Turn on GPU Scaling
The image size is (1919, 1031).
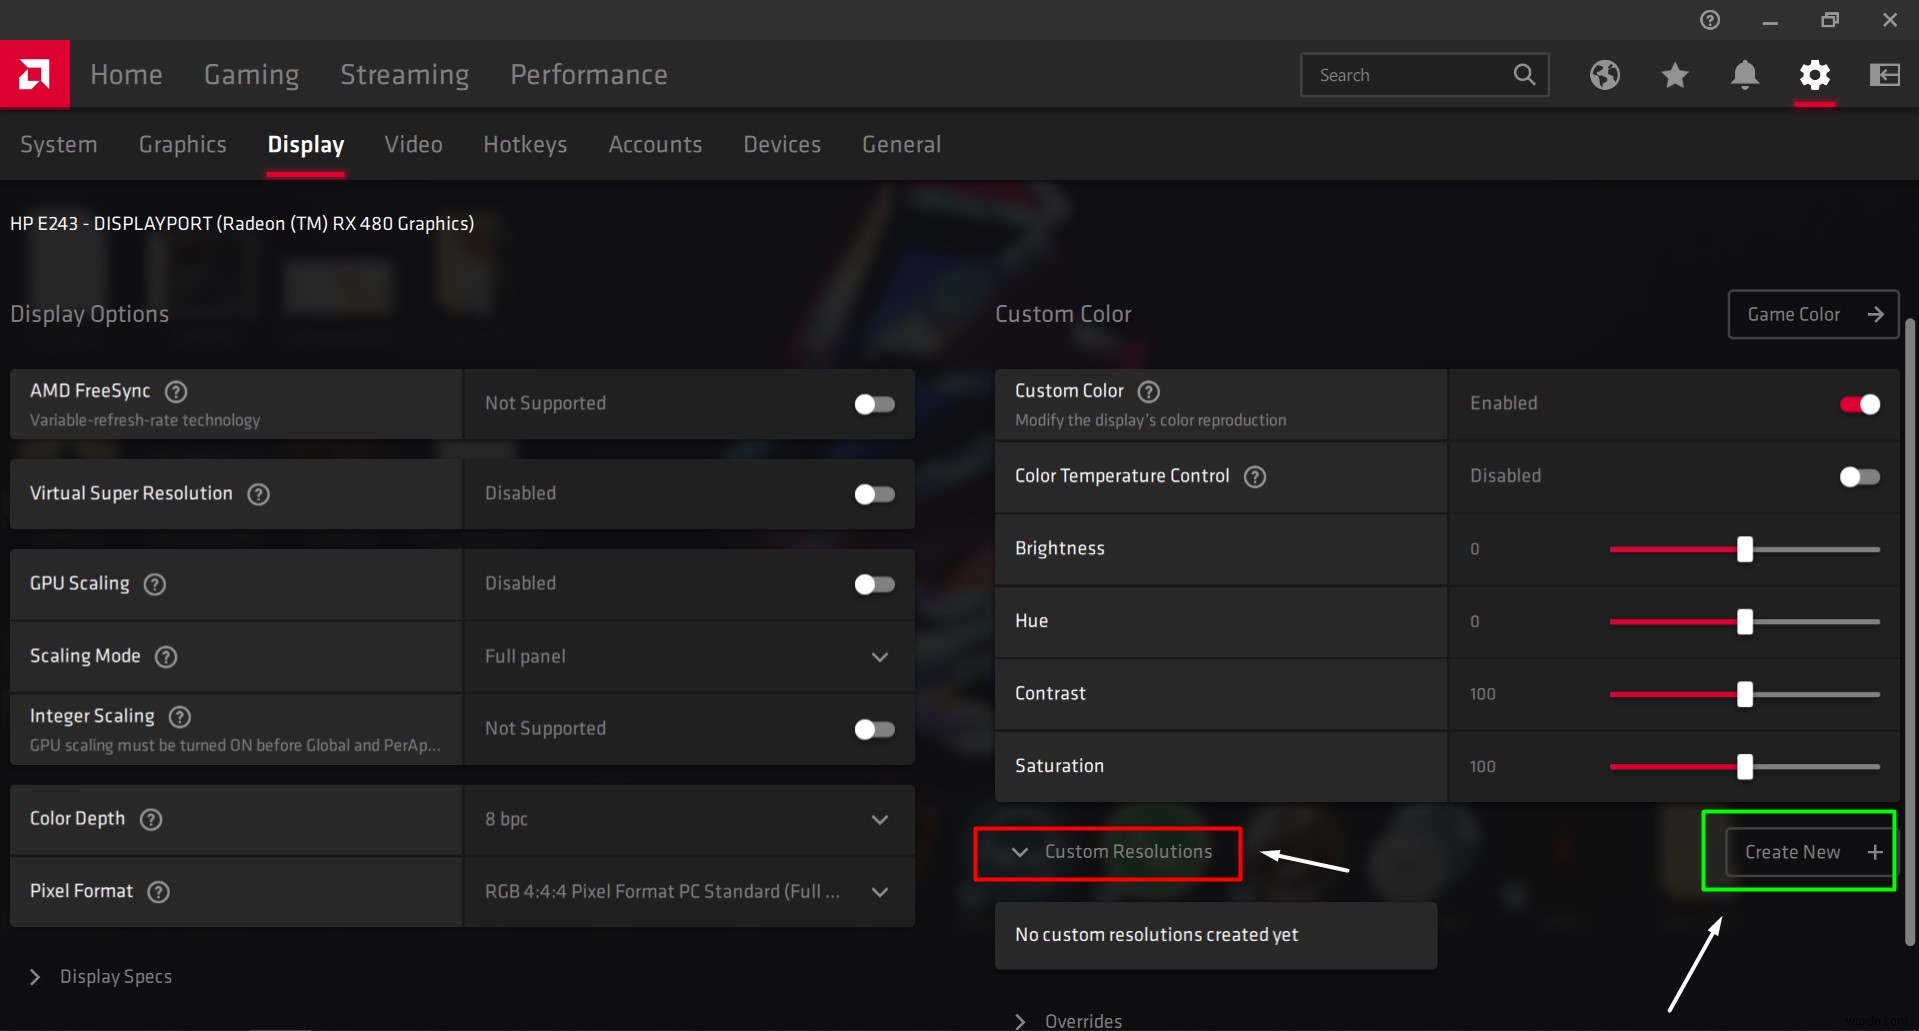[873, 584]
